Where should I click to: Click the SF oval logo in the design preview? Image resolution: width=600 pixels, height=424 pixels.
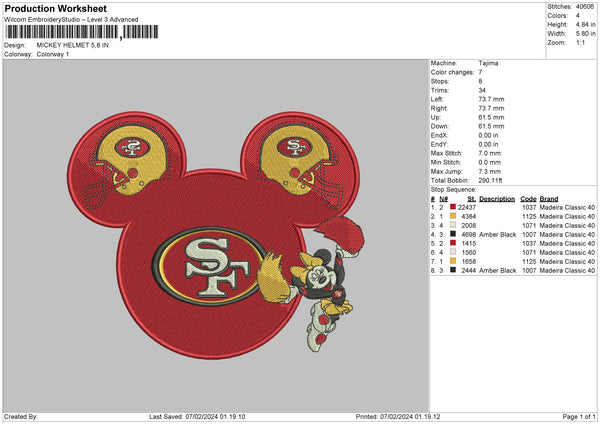[x=210, y=267]
